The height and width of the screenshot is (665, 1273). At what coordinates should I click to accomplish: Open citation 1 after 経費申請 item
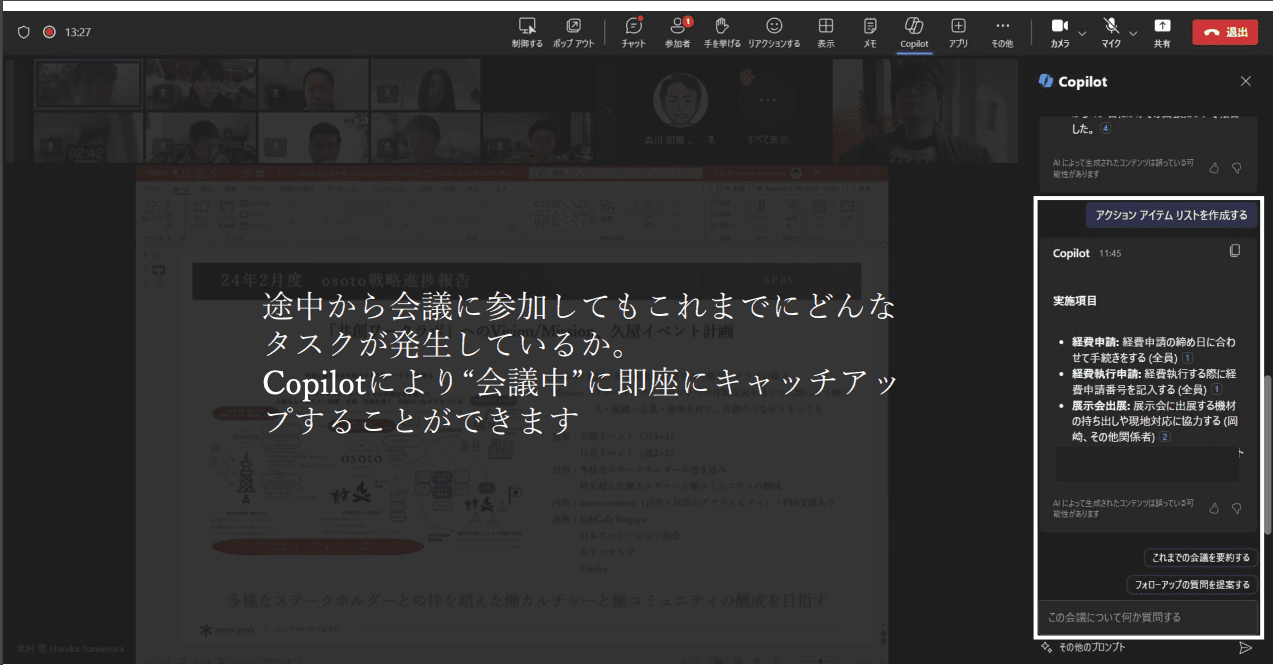1187,358
